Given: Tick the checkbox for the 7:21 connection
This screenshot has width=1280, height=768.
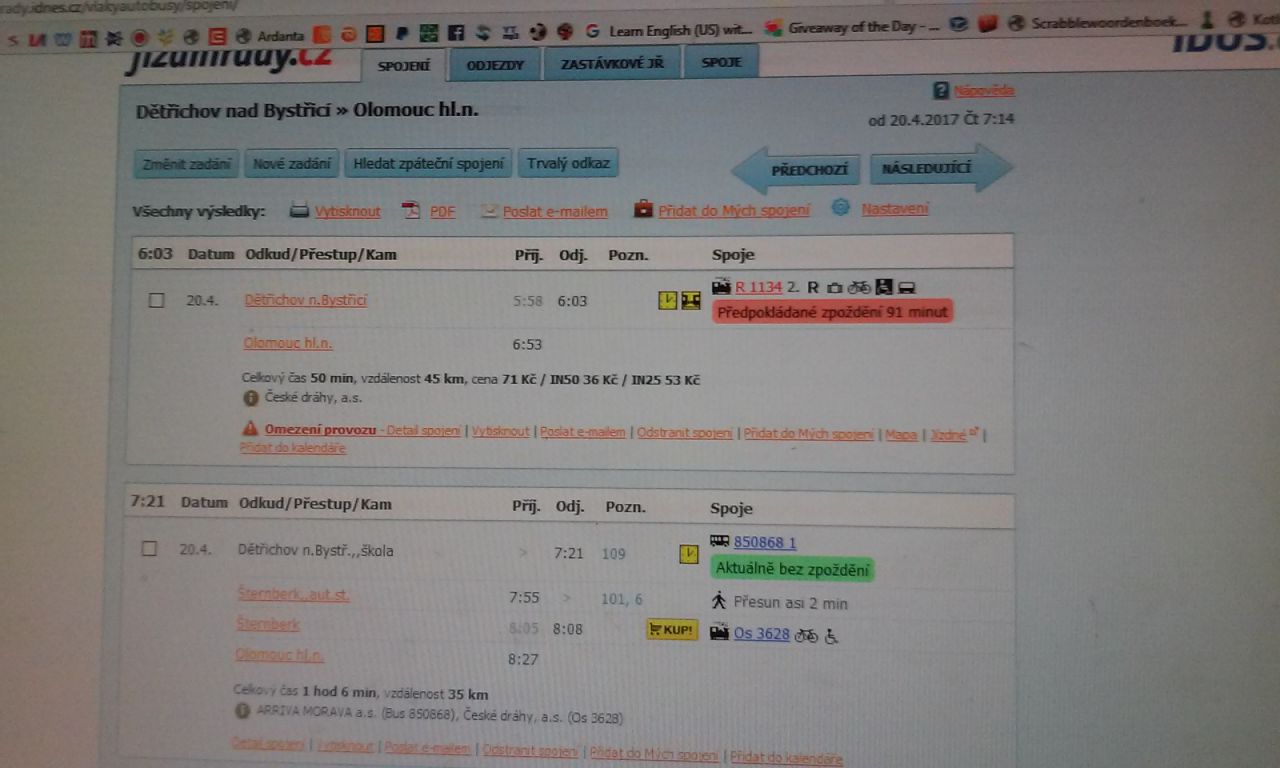Looking at the screenshot, I should point(149,549).
